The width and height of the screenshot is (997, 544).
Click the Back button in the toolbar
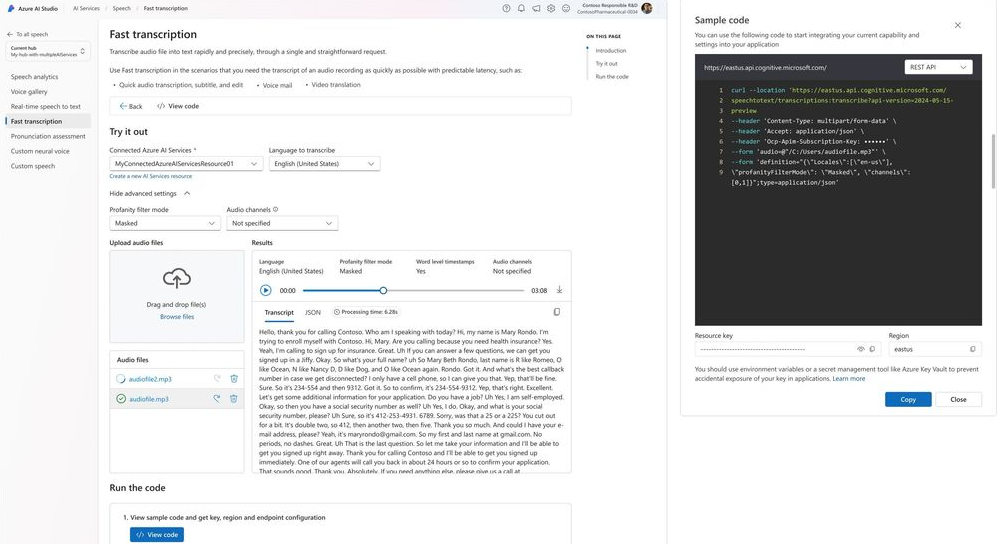coord(131,106)
